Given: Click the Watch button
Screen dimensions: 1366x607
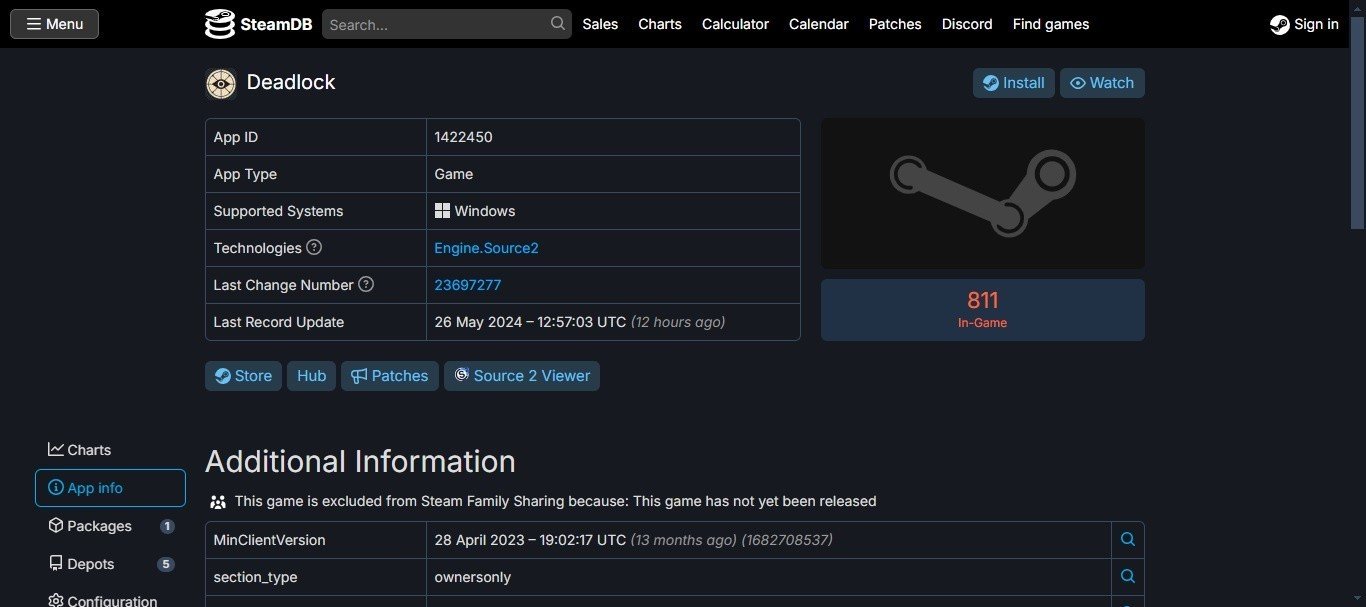Looking at the screenshot, I should coord(1102,83).
